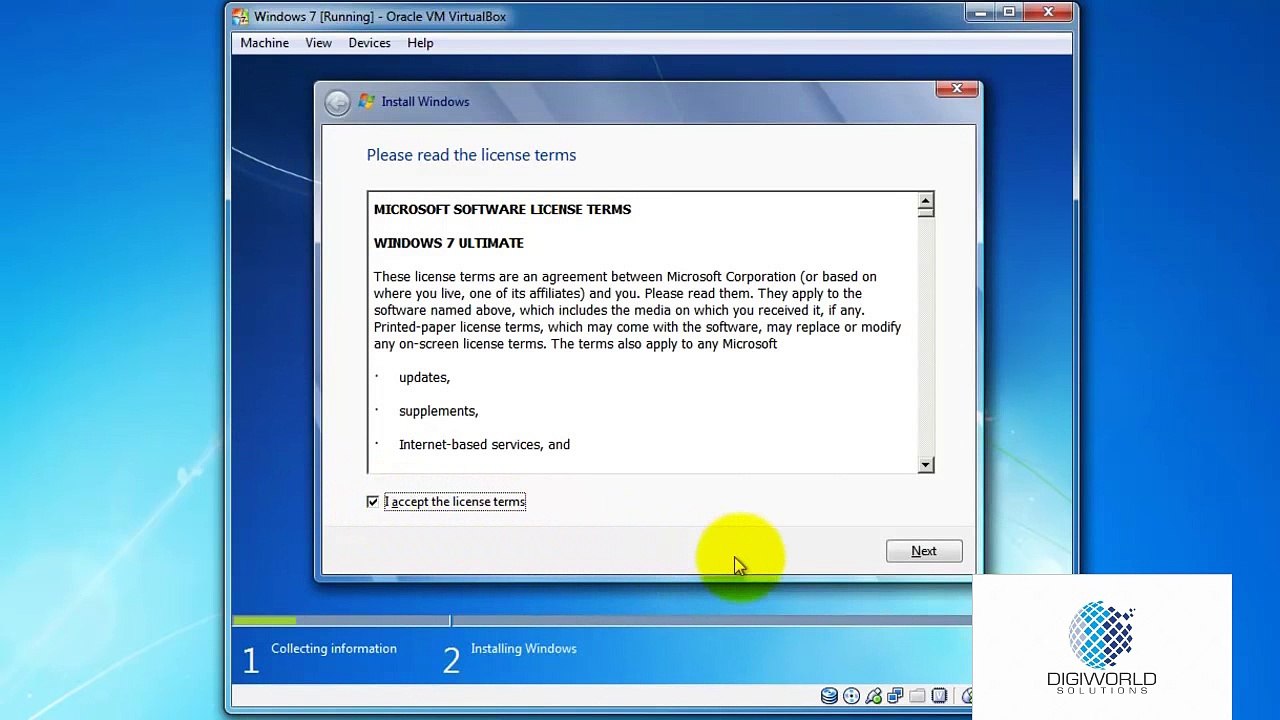1280x720 pixels.
Task: Click the 'Windows 7 [Running] - Oracle VM VirtualBox' title
Action: [x=380, y=16]
